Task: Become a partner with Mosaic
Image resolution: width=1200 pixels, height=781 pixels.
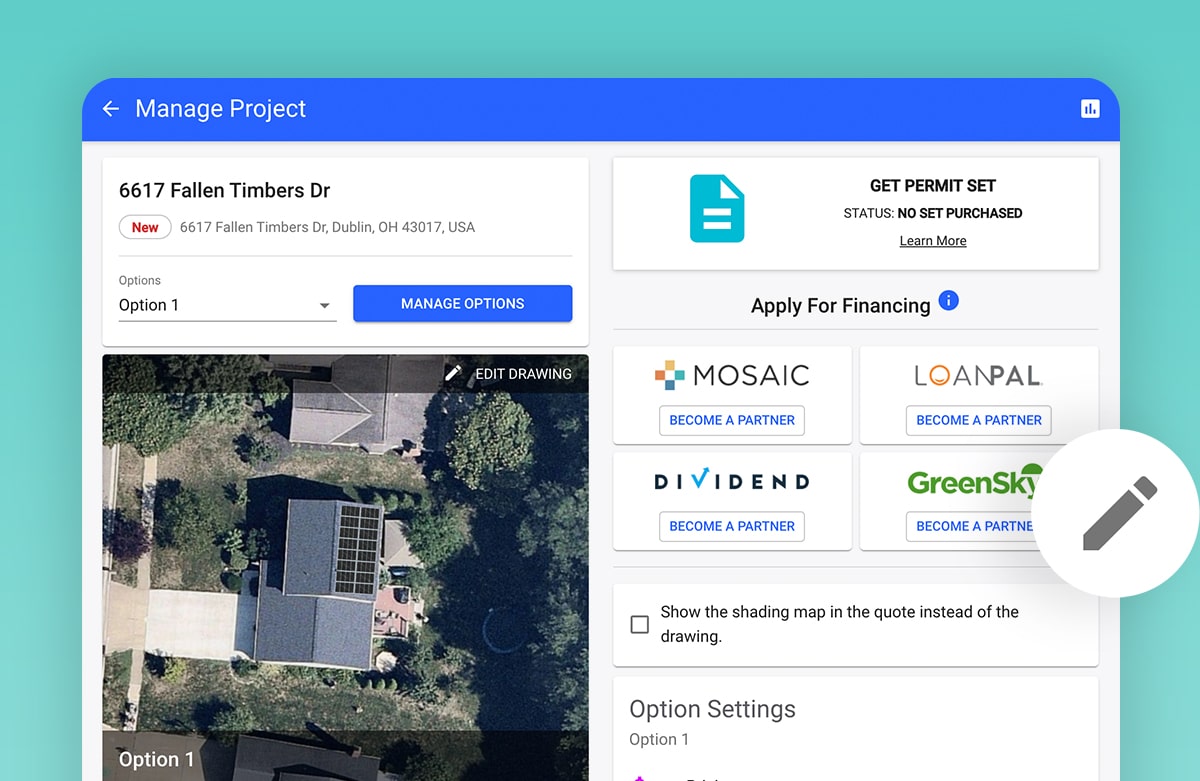Action: [732, 420]
